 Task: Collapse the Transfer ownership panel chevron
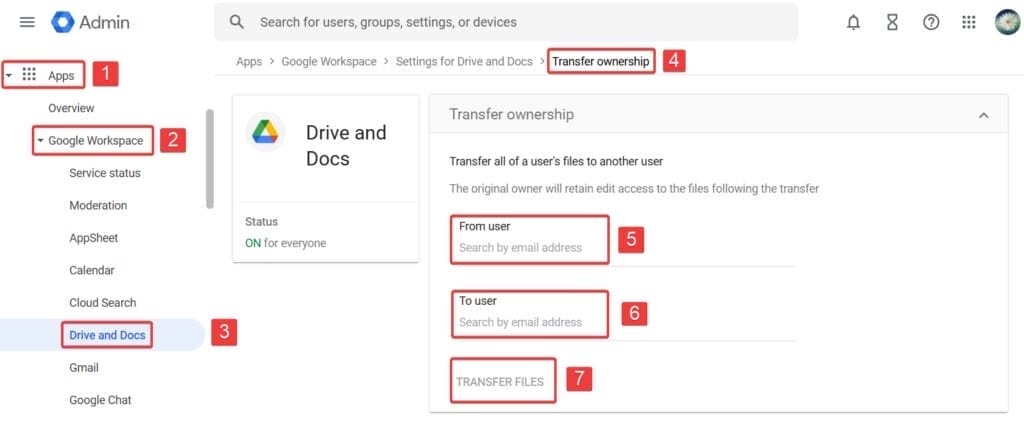[x=984, y=116]
